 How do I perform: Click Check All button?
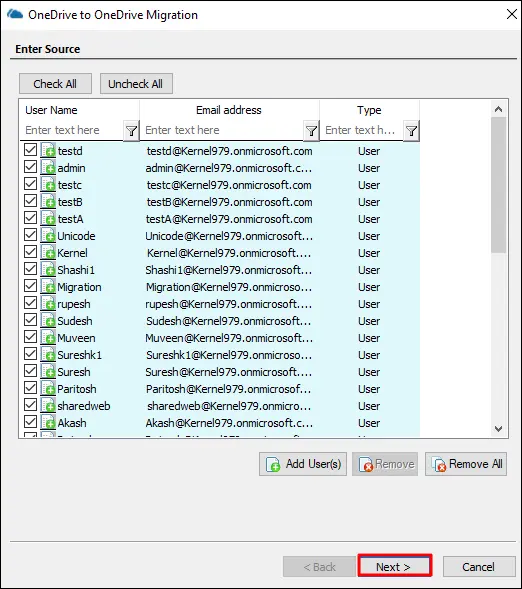point(55,83)
